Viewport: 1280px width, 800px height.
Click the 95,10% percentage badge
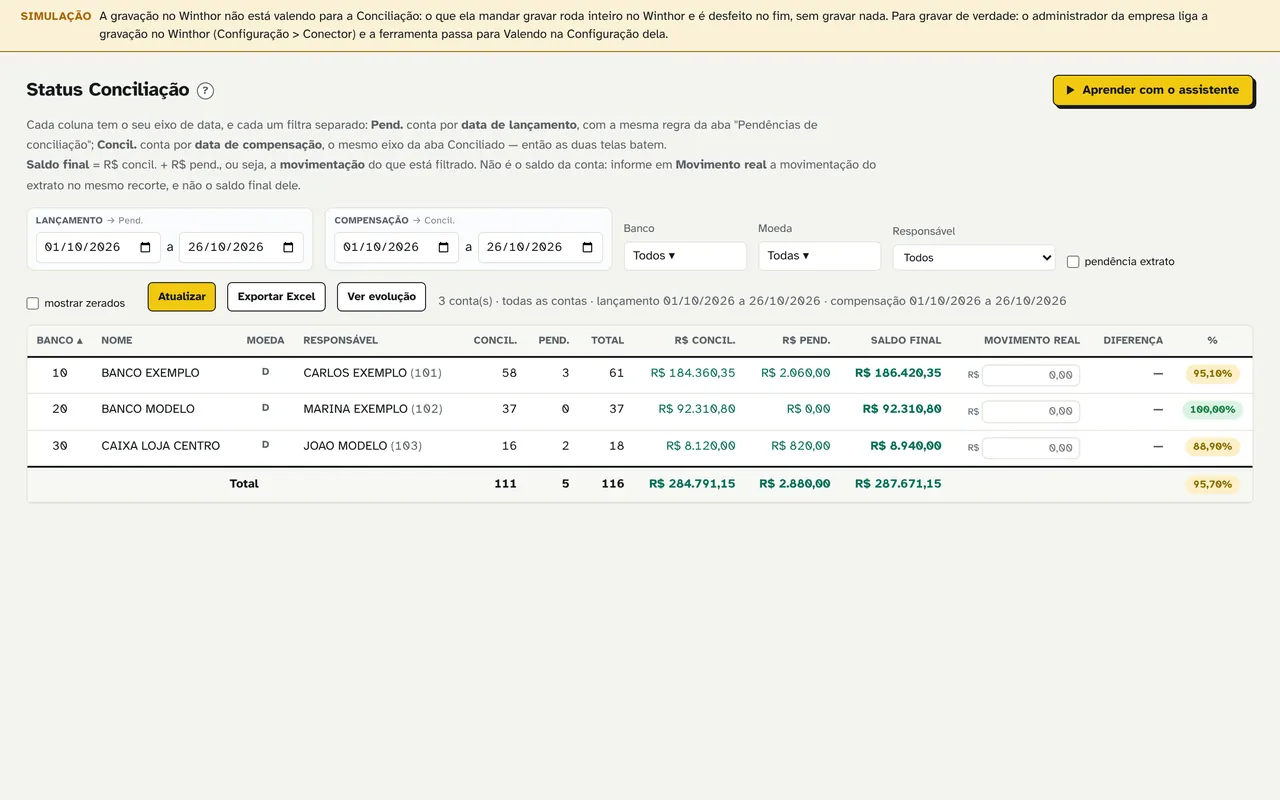(x=1212, y=374)
